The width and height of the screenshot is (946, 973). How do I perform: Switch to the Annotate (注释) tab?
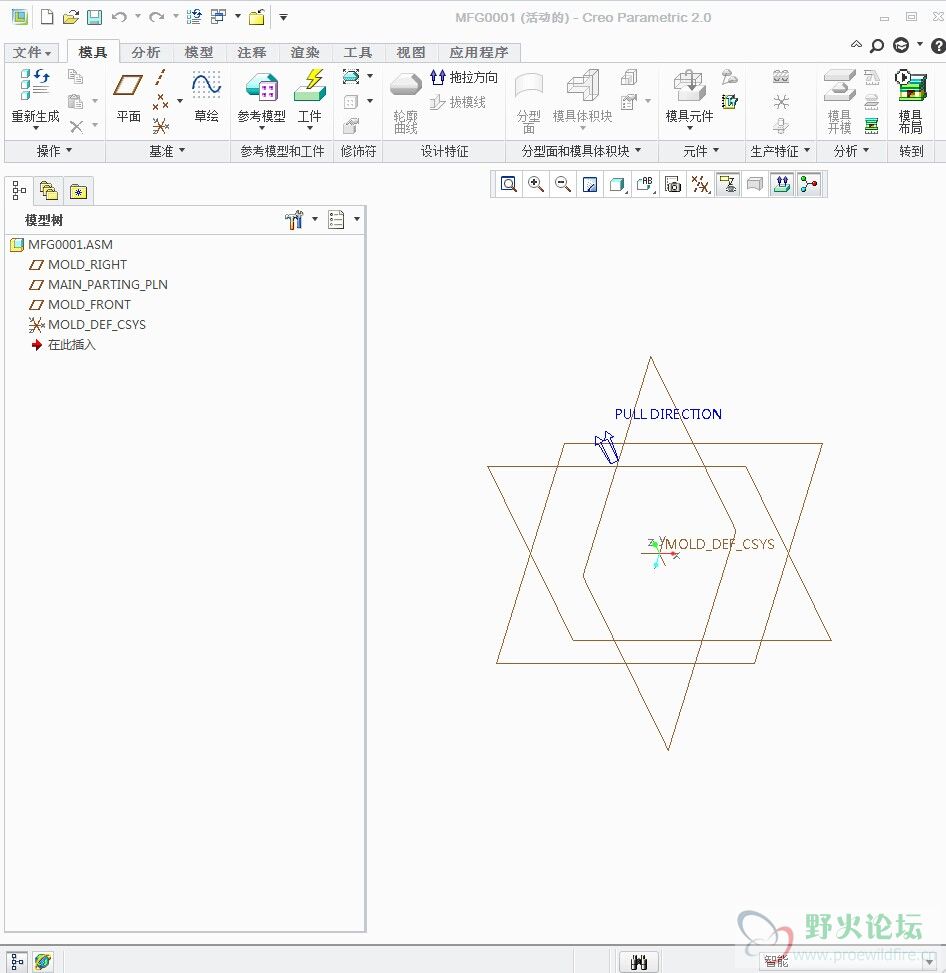(251, 52)
